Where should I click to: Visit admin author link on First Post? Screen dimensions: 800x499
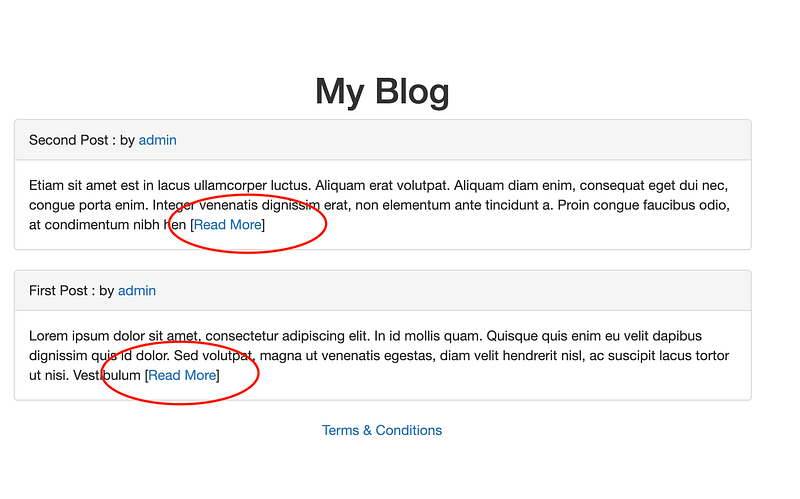pos(137,291)
